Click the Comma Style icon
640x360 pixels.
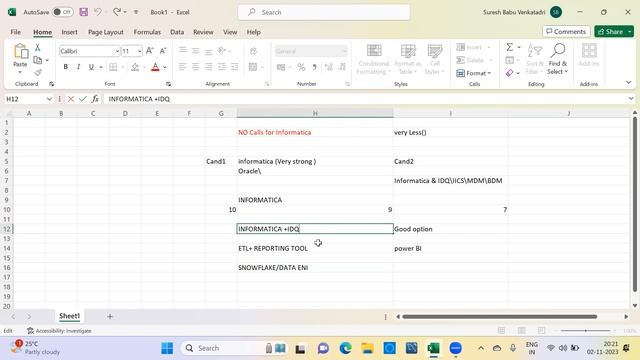coord(314,67)
